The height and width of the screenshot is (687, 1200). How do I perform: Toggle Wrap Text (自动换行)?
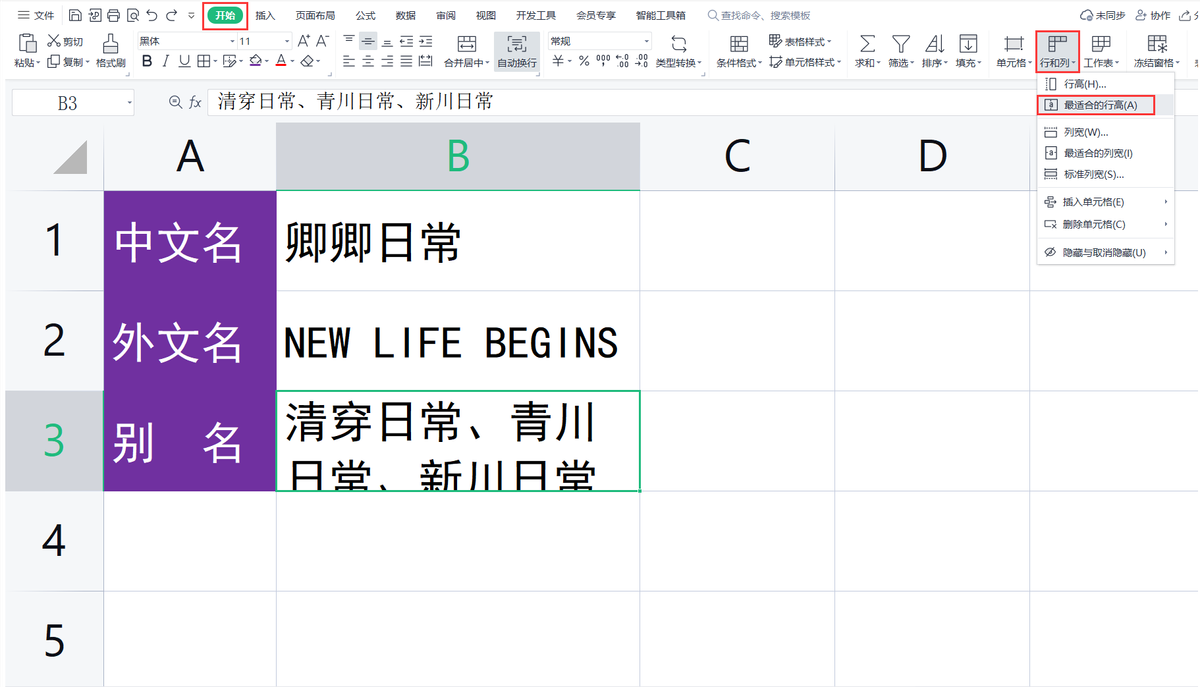517,50
